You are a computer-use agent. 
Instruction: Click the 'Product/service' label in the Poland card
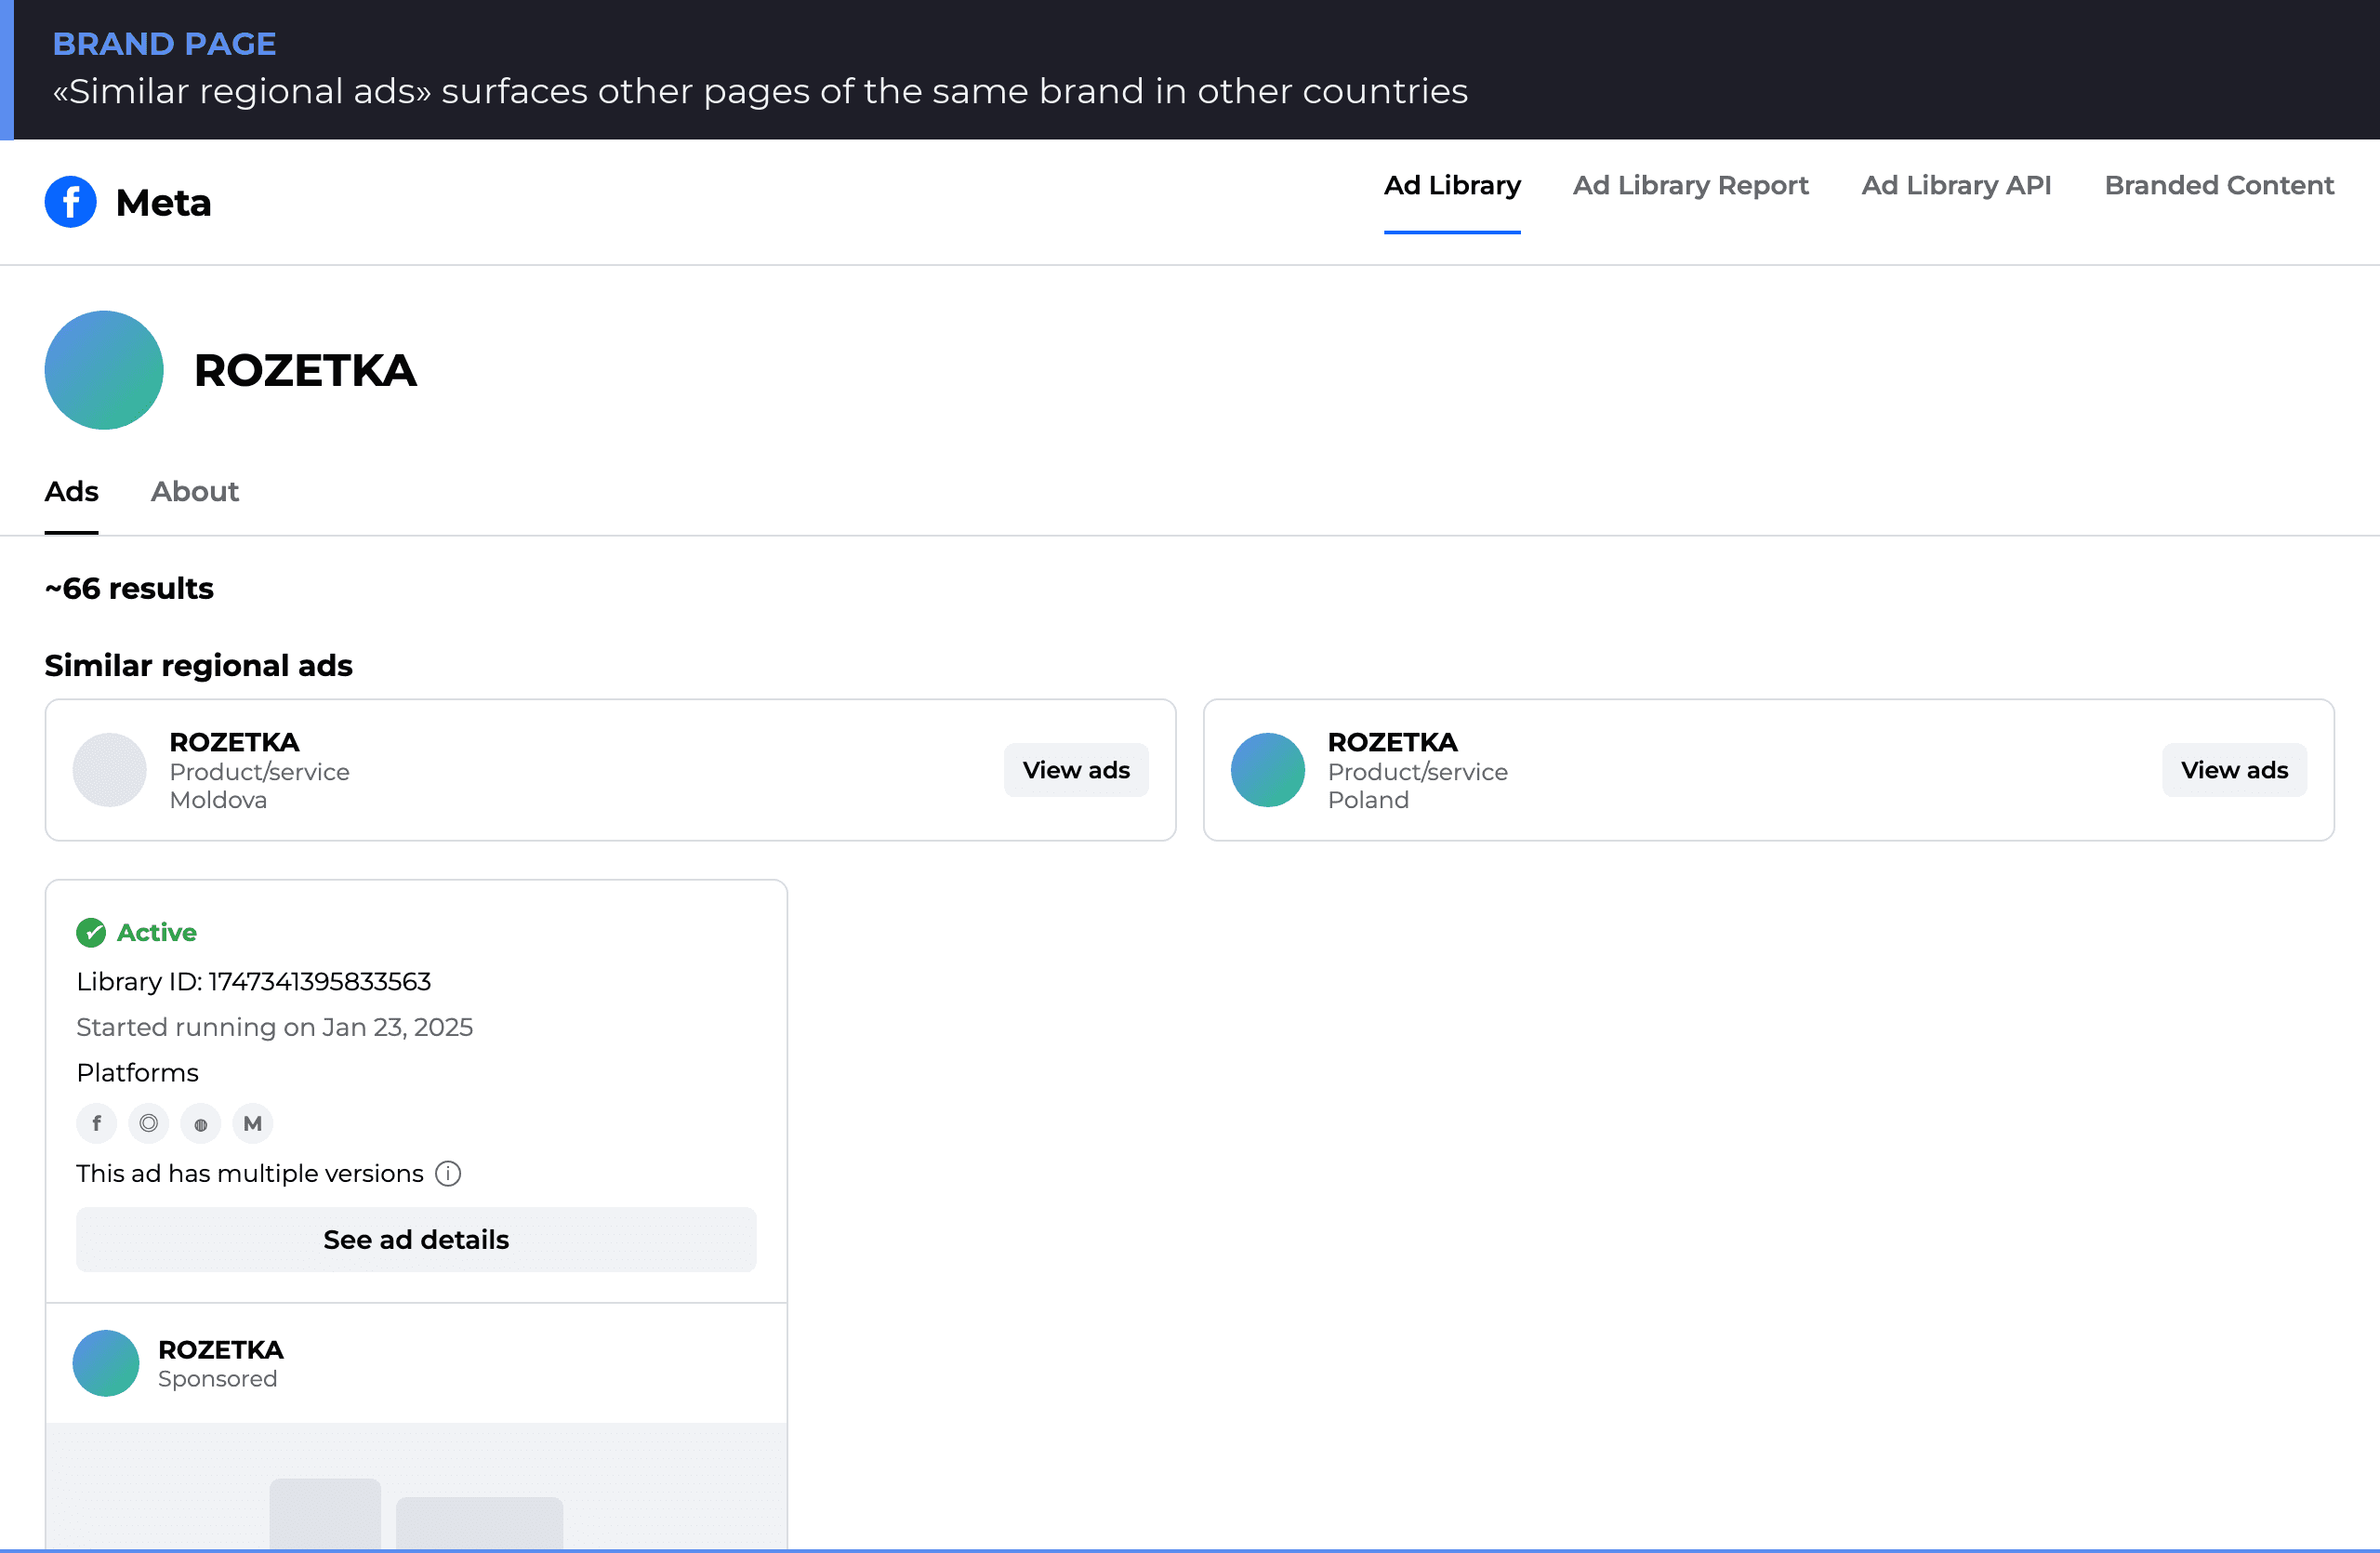(1417, 772)
